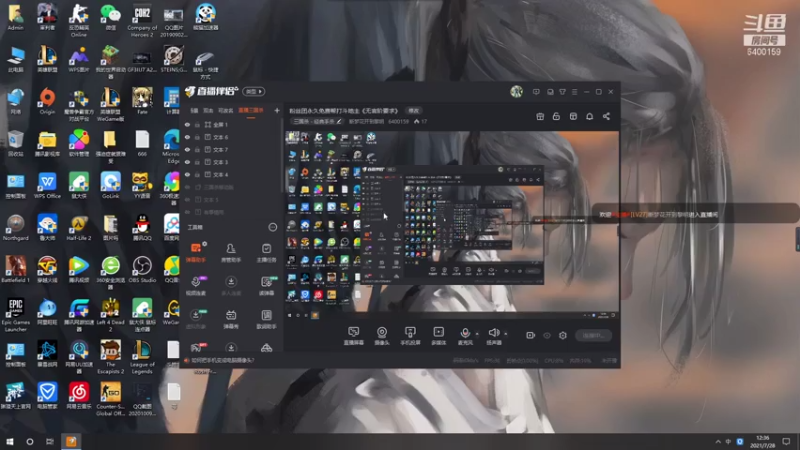
Task: Add a new scene with plus button
Action: [277, 110]
